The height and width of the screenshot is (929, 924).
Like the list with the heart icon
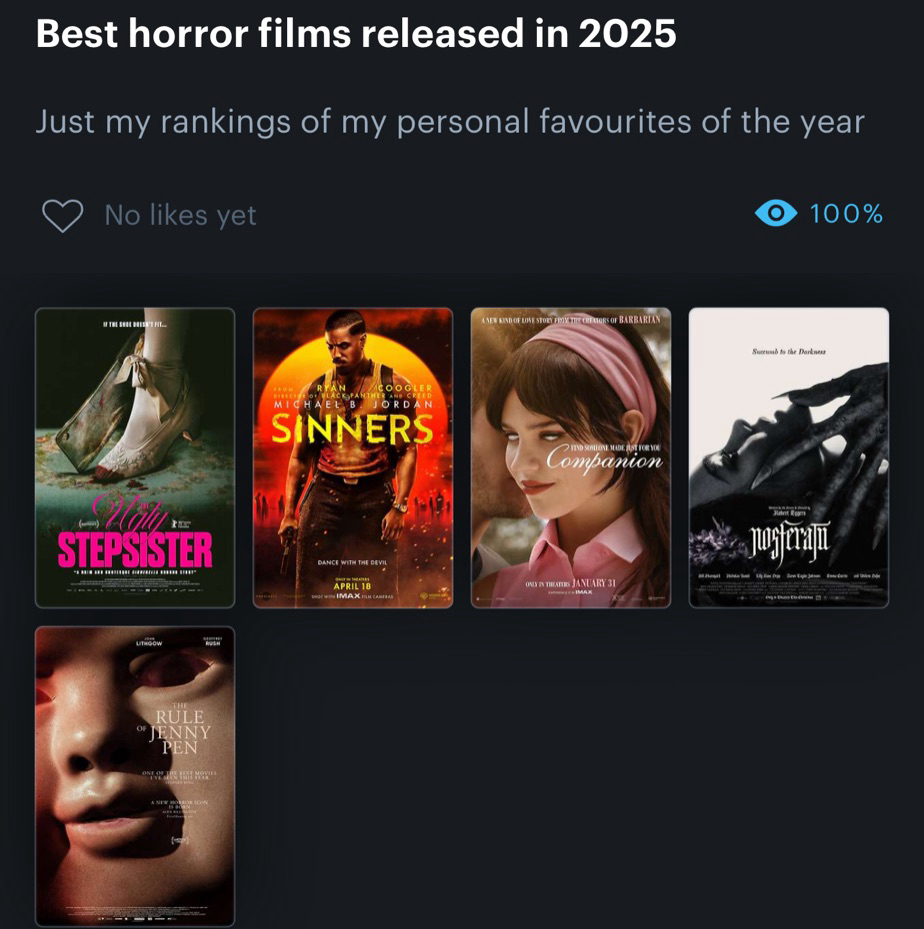pyautogui.click(x=62, y=215)
